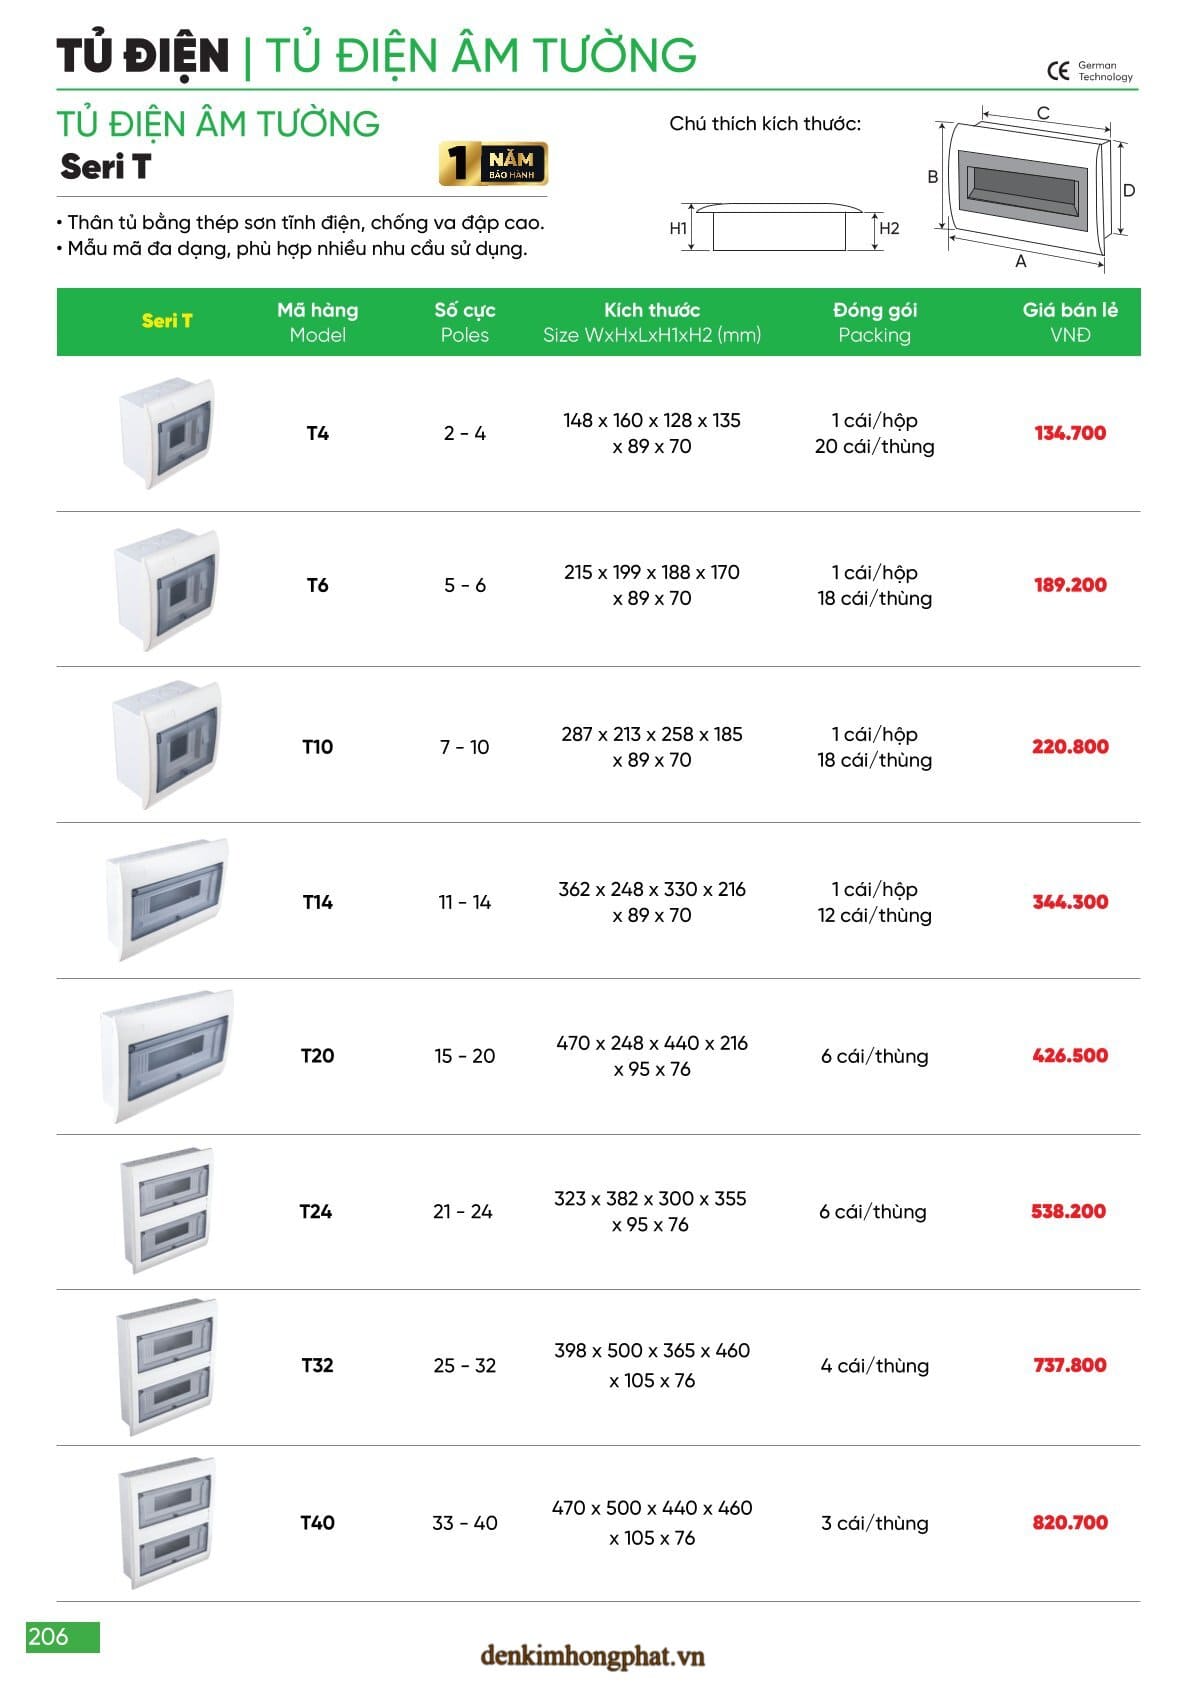This screenshot has height=1683, width=1190.
Task: Select the T40 cabinet product image
Action: [x=166, y=1522]
